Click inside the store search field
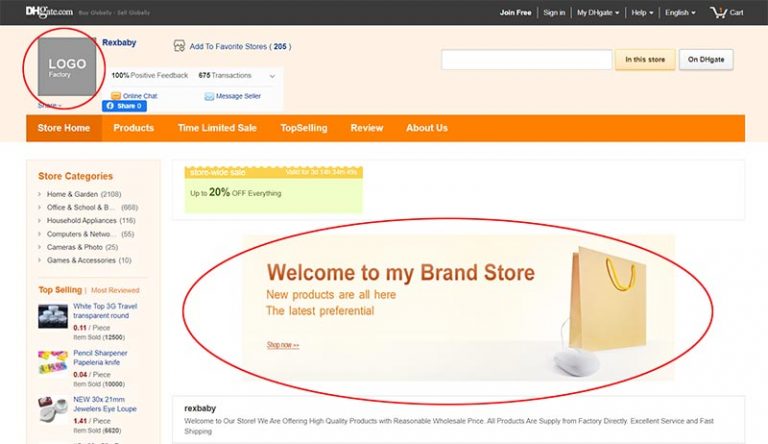Screen dimensions: 768x444 click(x=526, y=60)
